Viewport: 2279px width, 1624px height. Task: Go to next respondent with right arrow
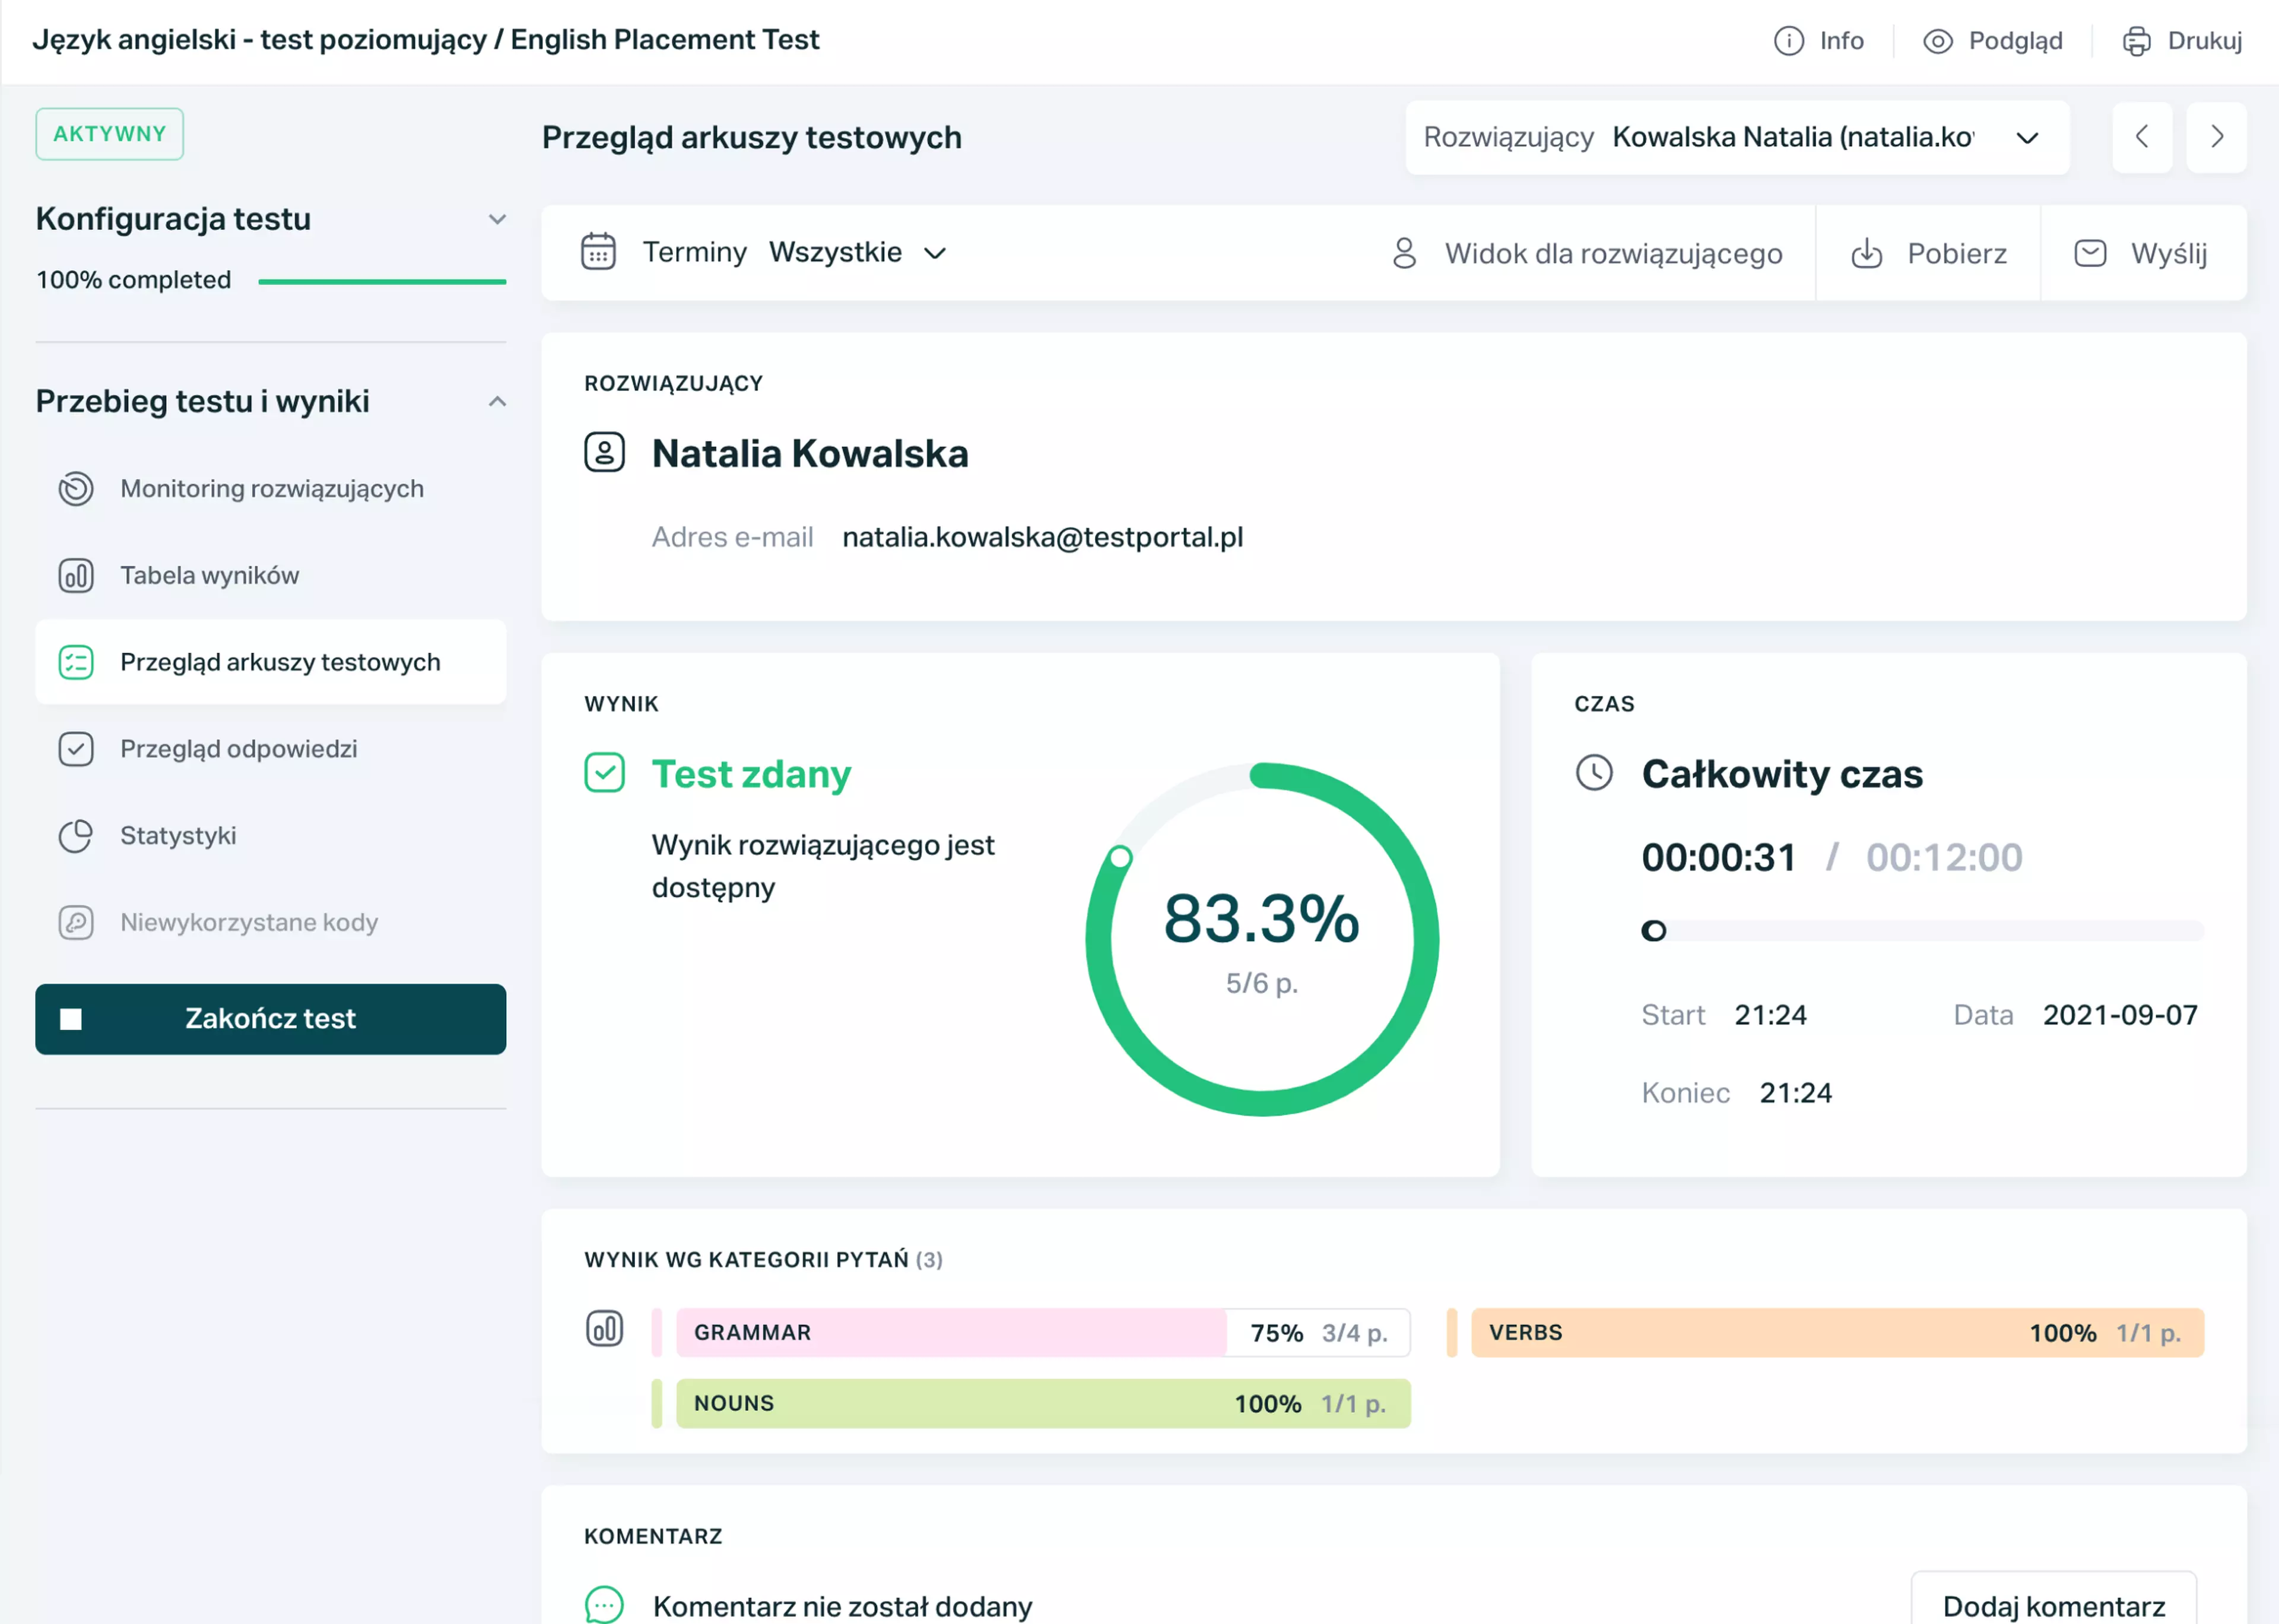[2217, 137]
